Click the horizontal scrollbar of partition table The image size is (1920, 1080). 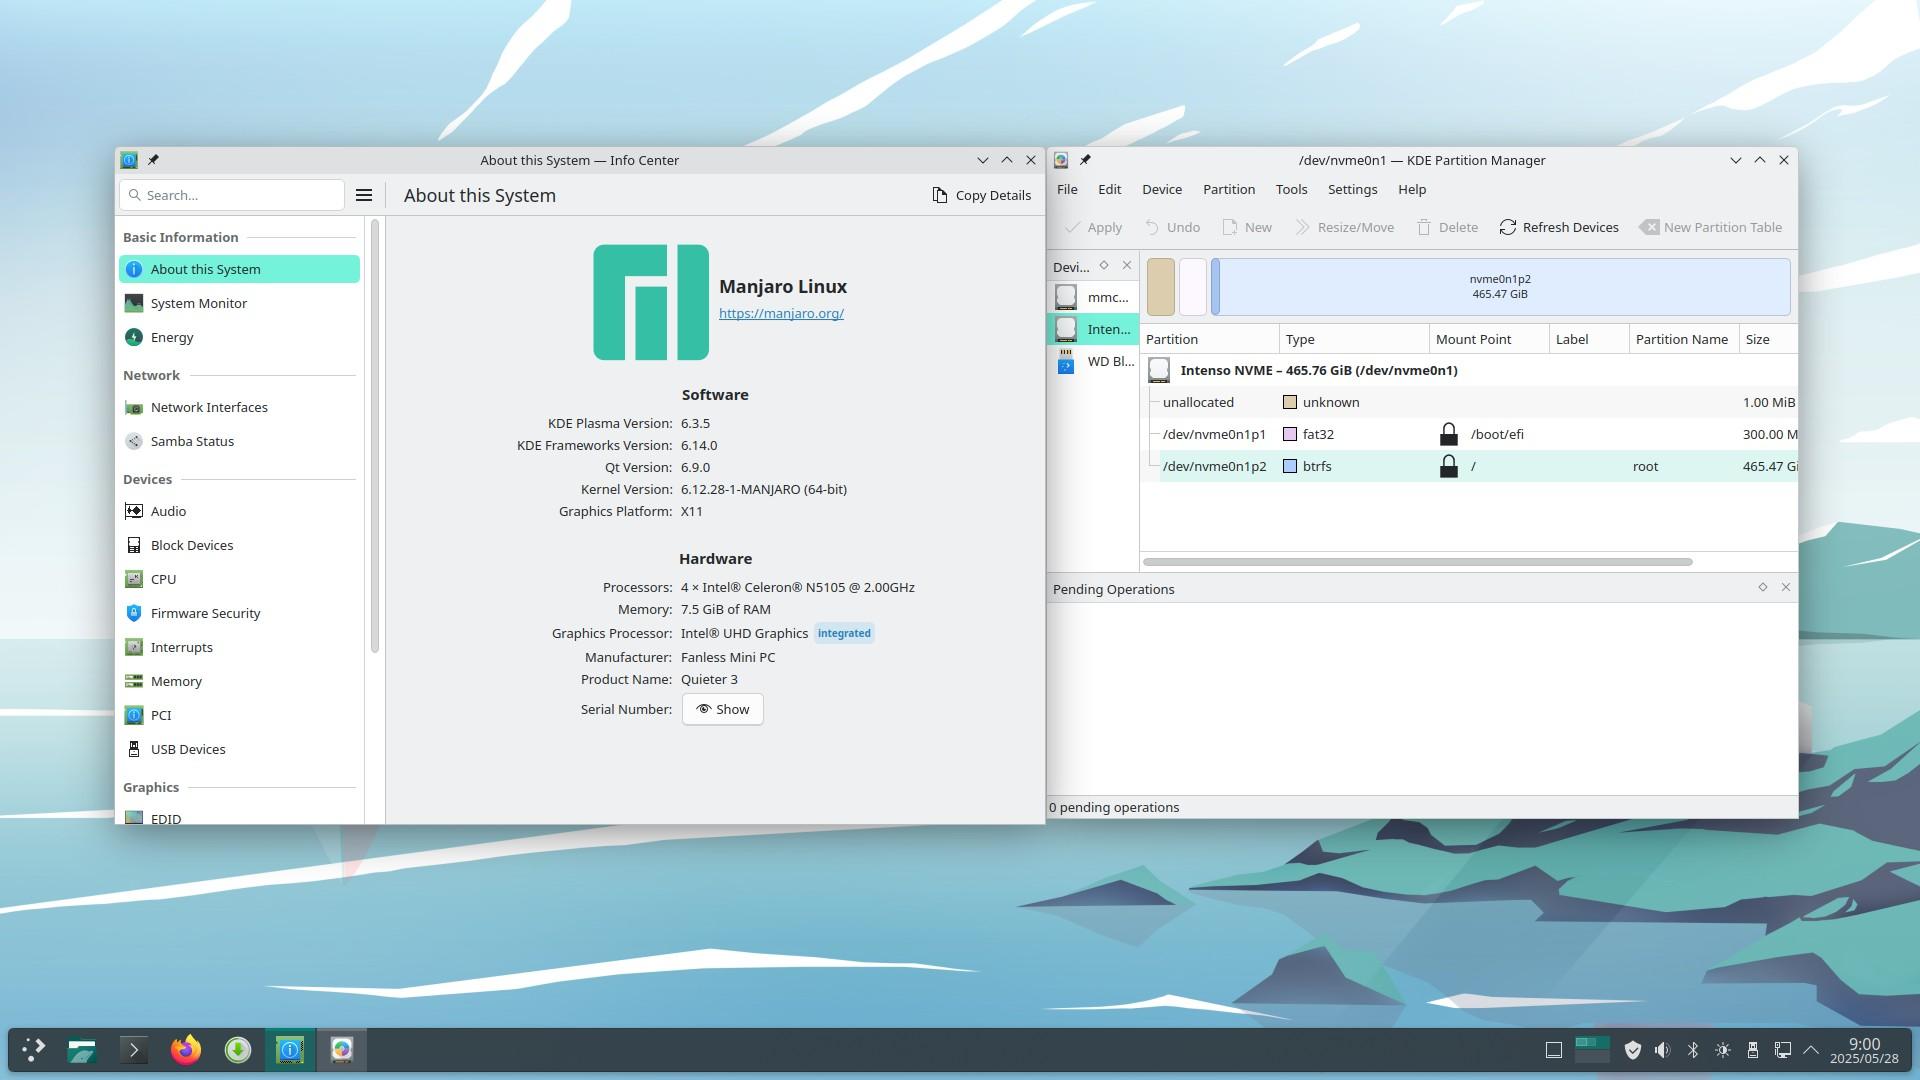1417,562
